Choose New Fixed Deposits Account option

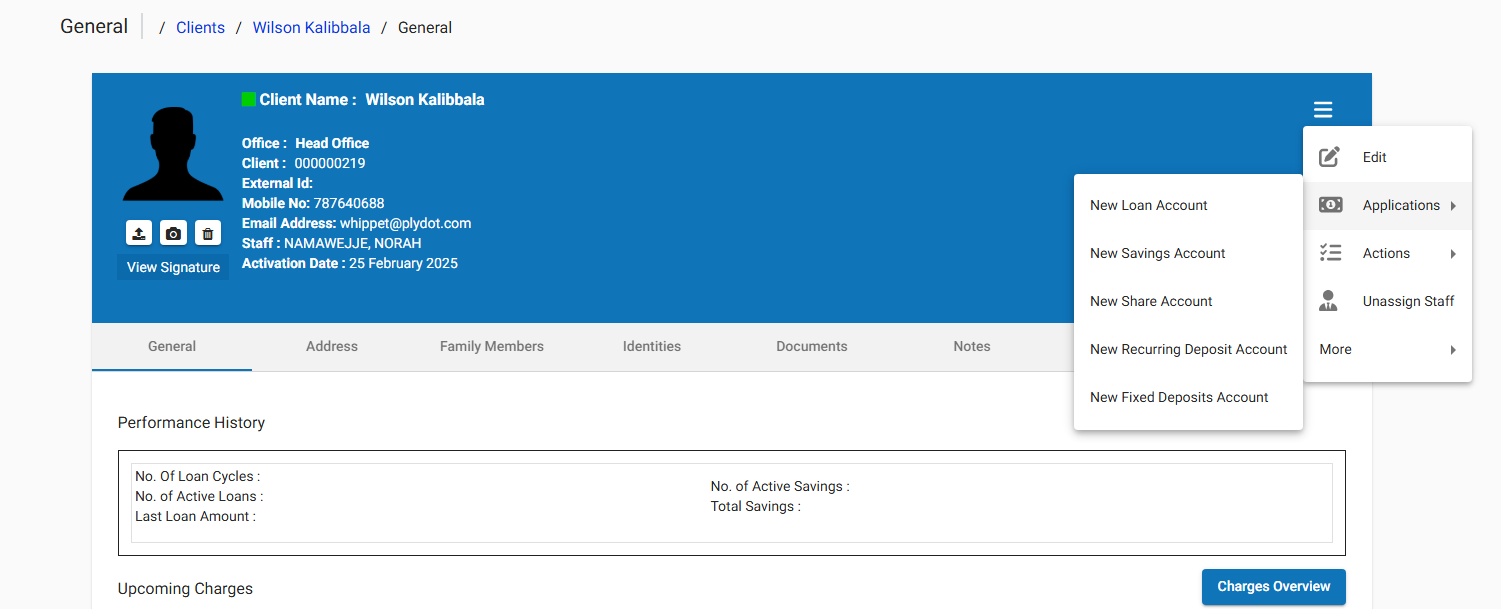coord(1178,397)
